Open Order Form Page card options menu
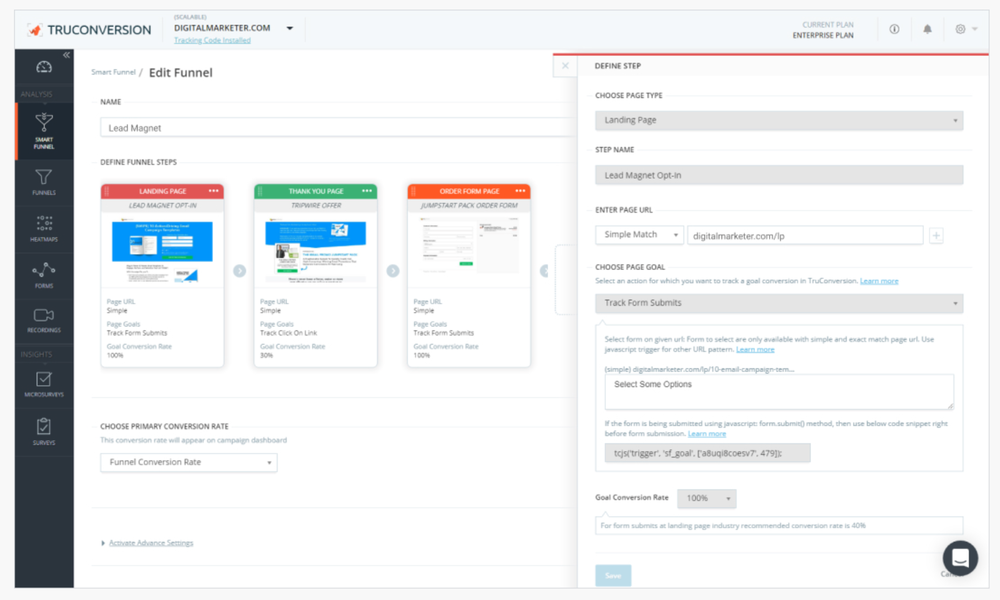1000x600 pixels. (x=520, y=191)
